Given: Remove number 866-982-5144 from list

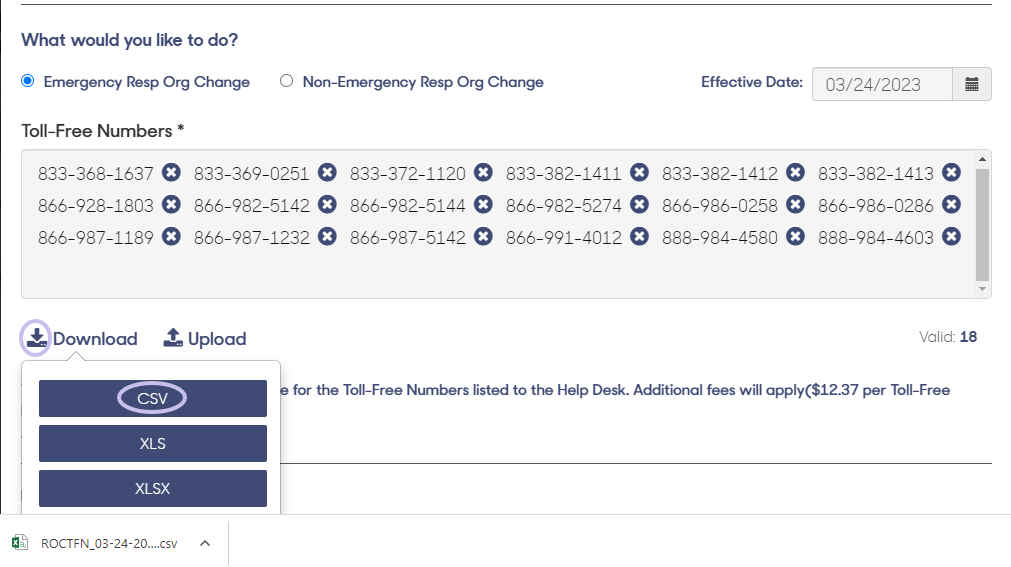Looking at the screenshot, I should tap(483, 205).
